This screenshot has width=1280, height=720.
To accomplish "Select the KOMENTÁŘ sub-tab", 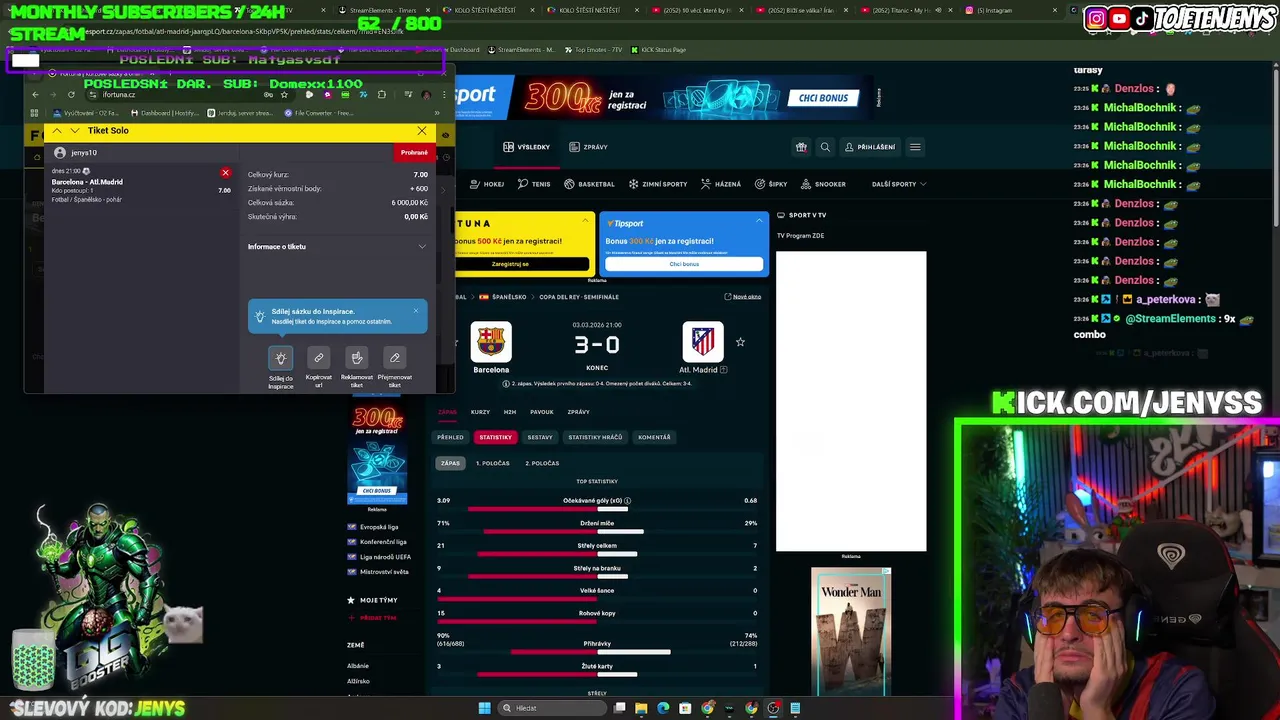I will point(654,437).
